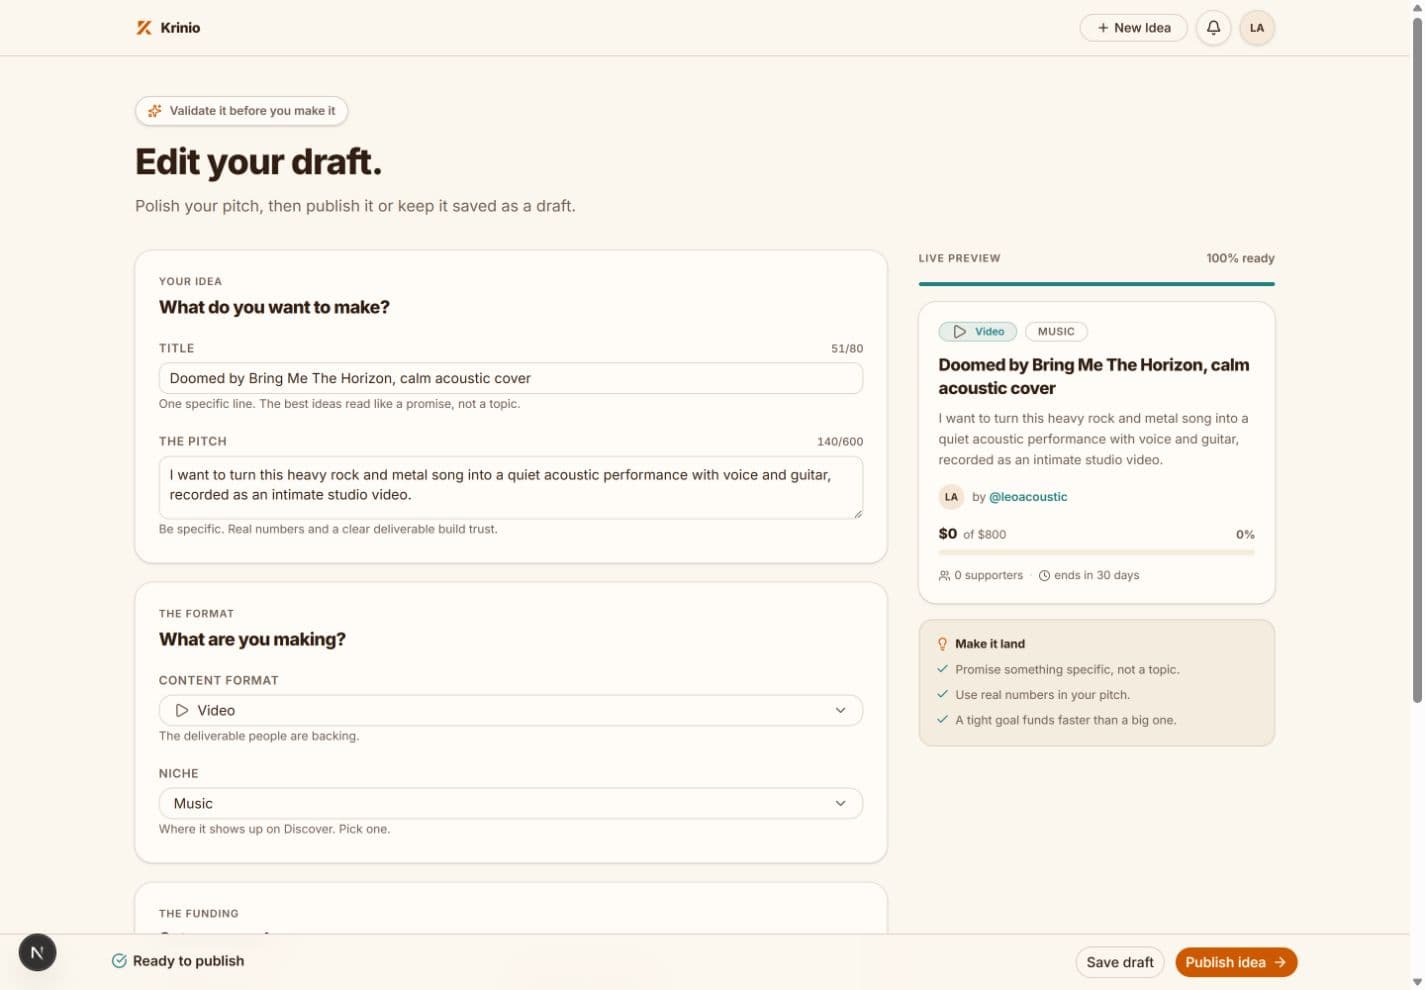Click the 0% funded percentage text
This screenshot has height=990, width=1425.
(x=1245, y=535)
